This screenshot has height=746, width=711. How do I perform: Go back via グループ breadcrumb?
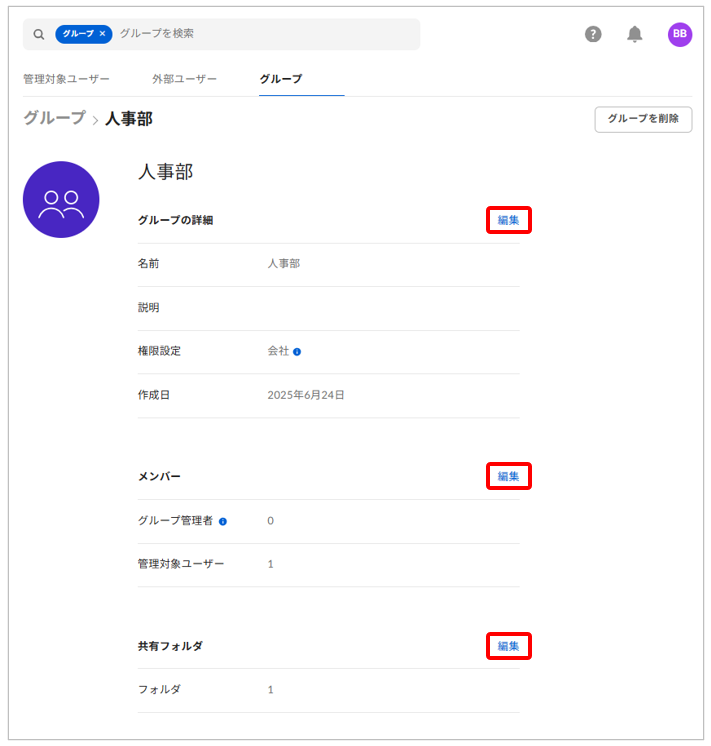click(x=54, y=118)
